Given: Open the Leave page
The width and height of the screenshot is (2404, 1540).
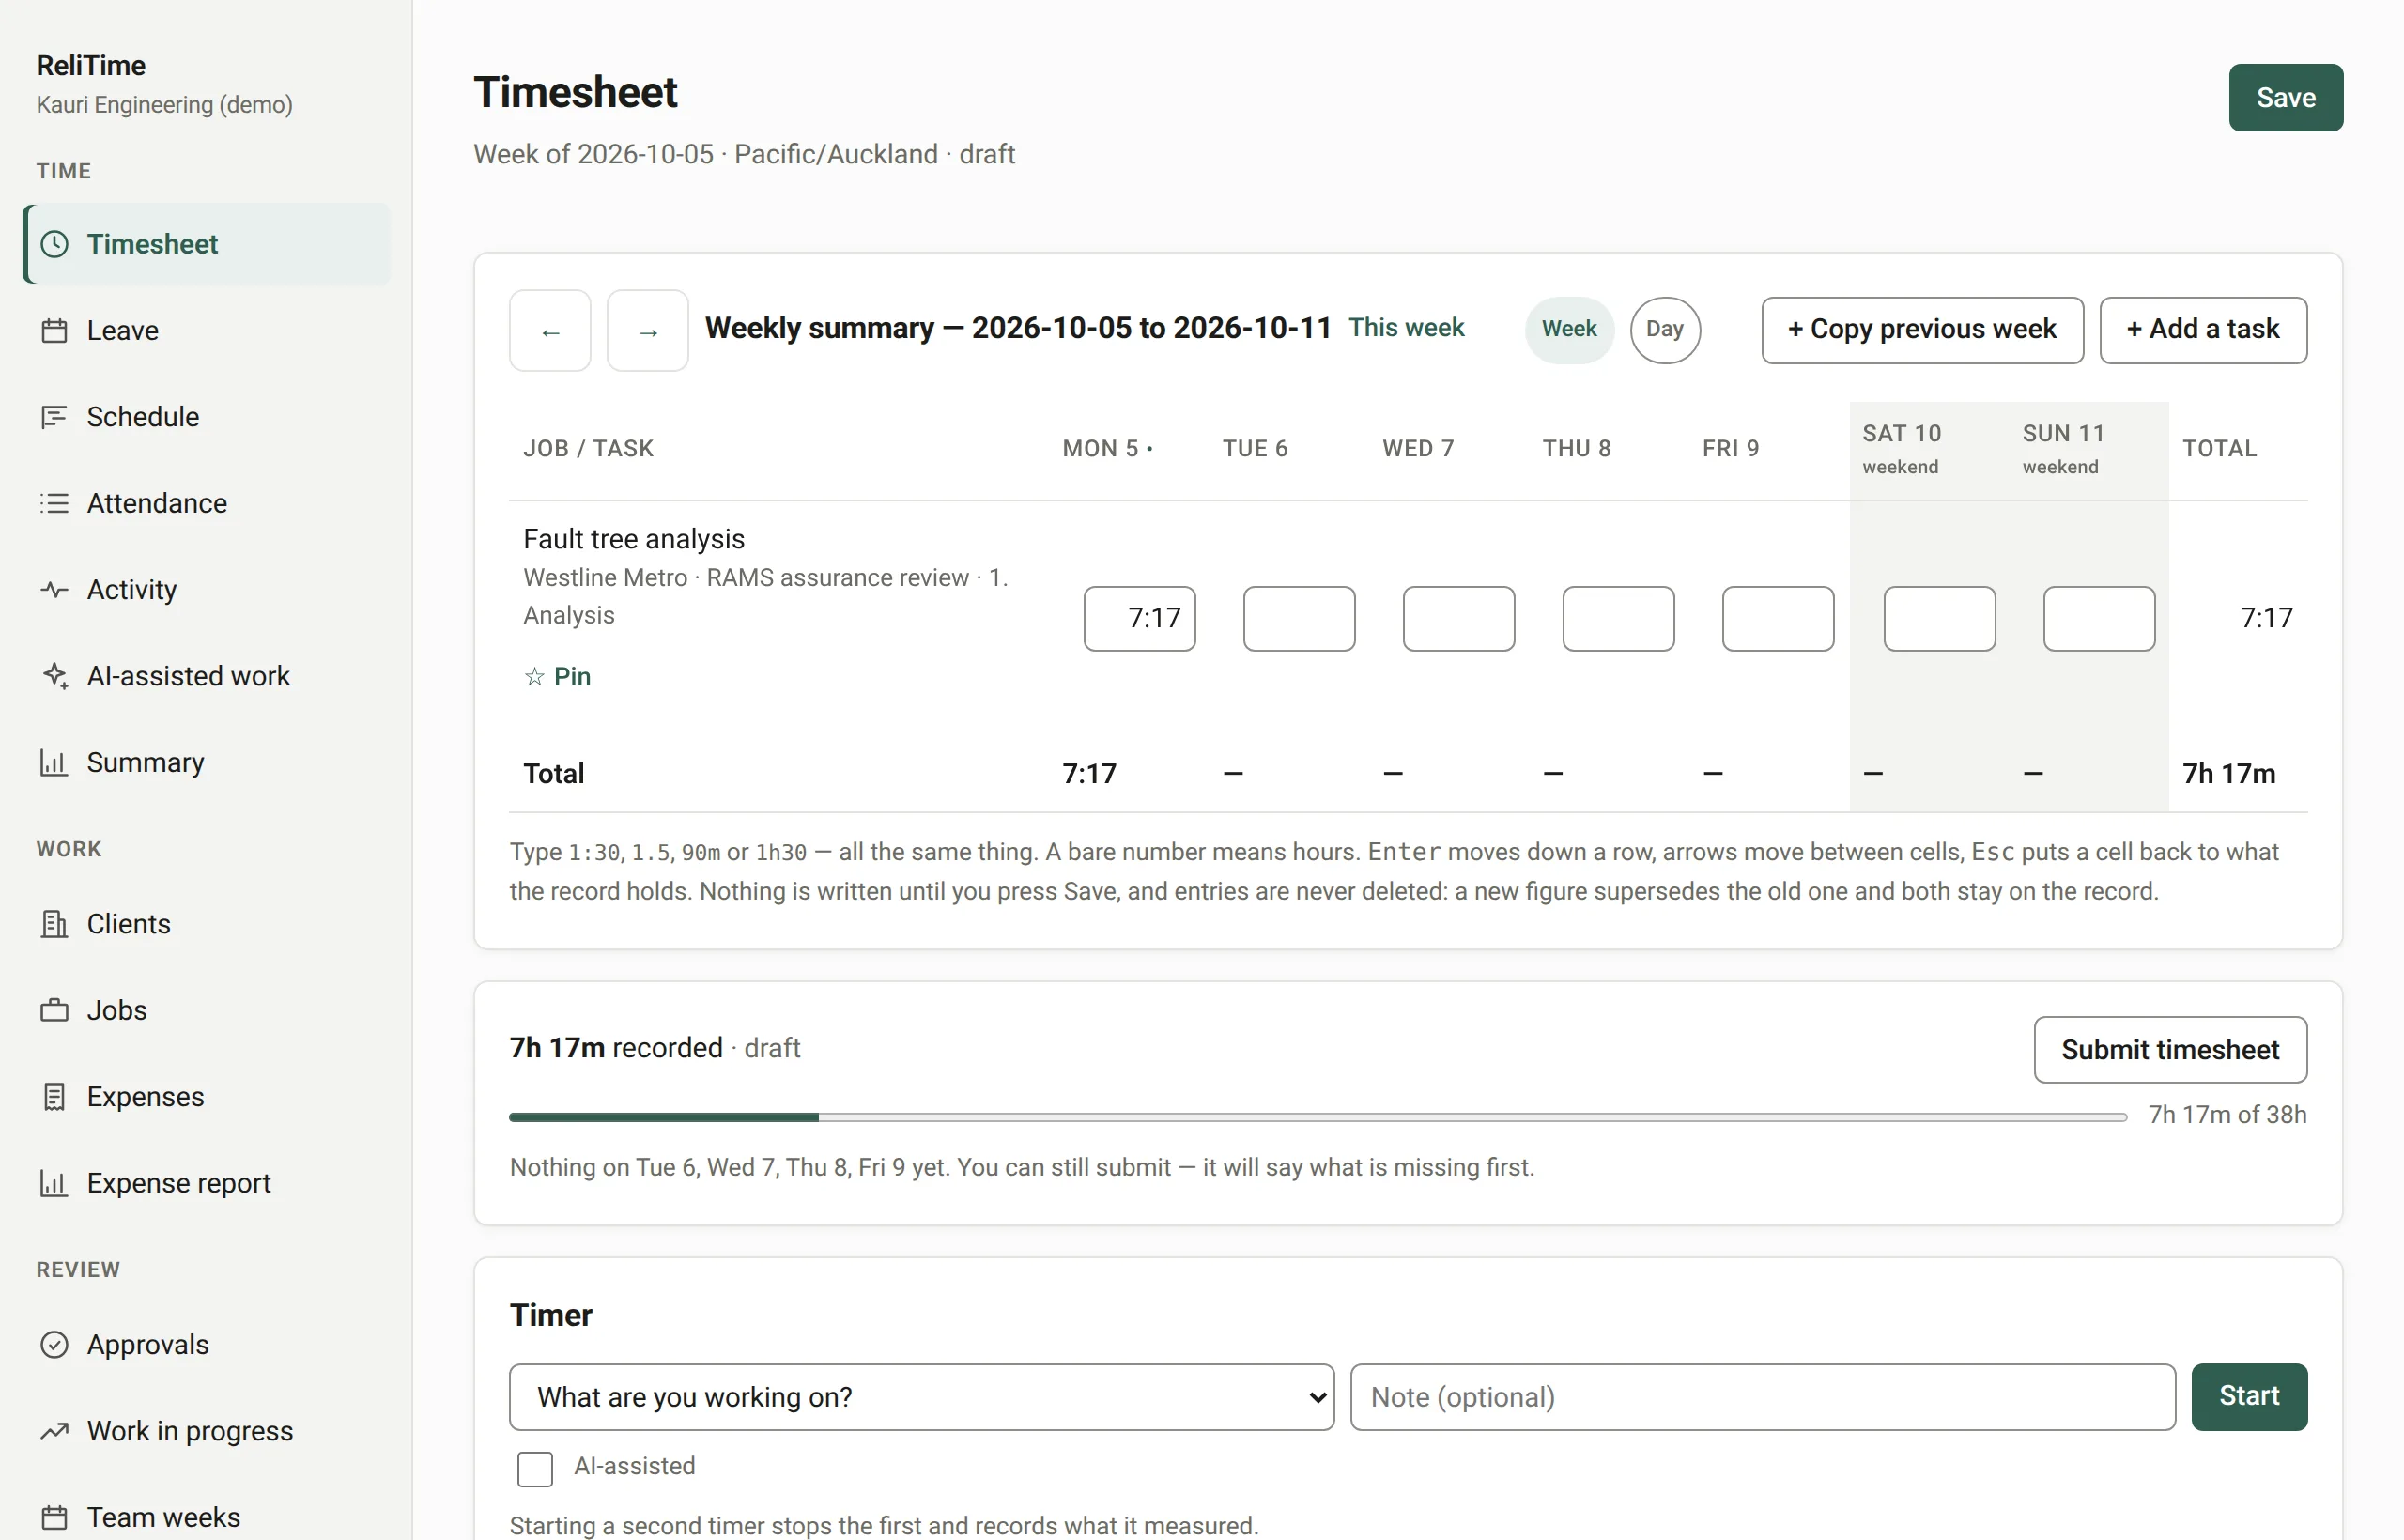Looking at the screenshot, I should click(208, 331).
